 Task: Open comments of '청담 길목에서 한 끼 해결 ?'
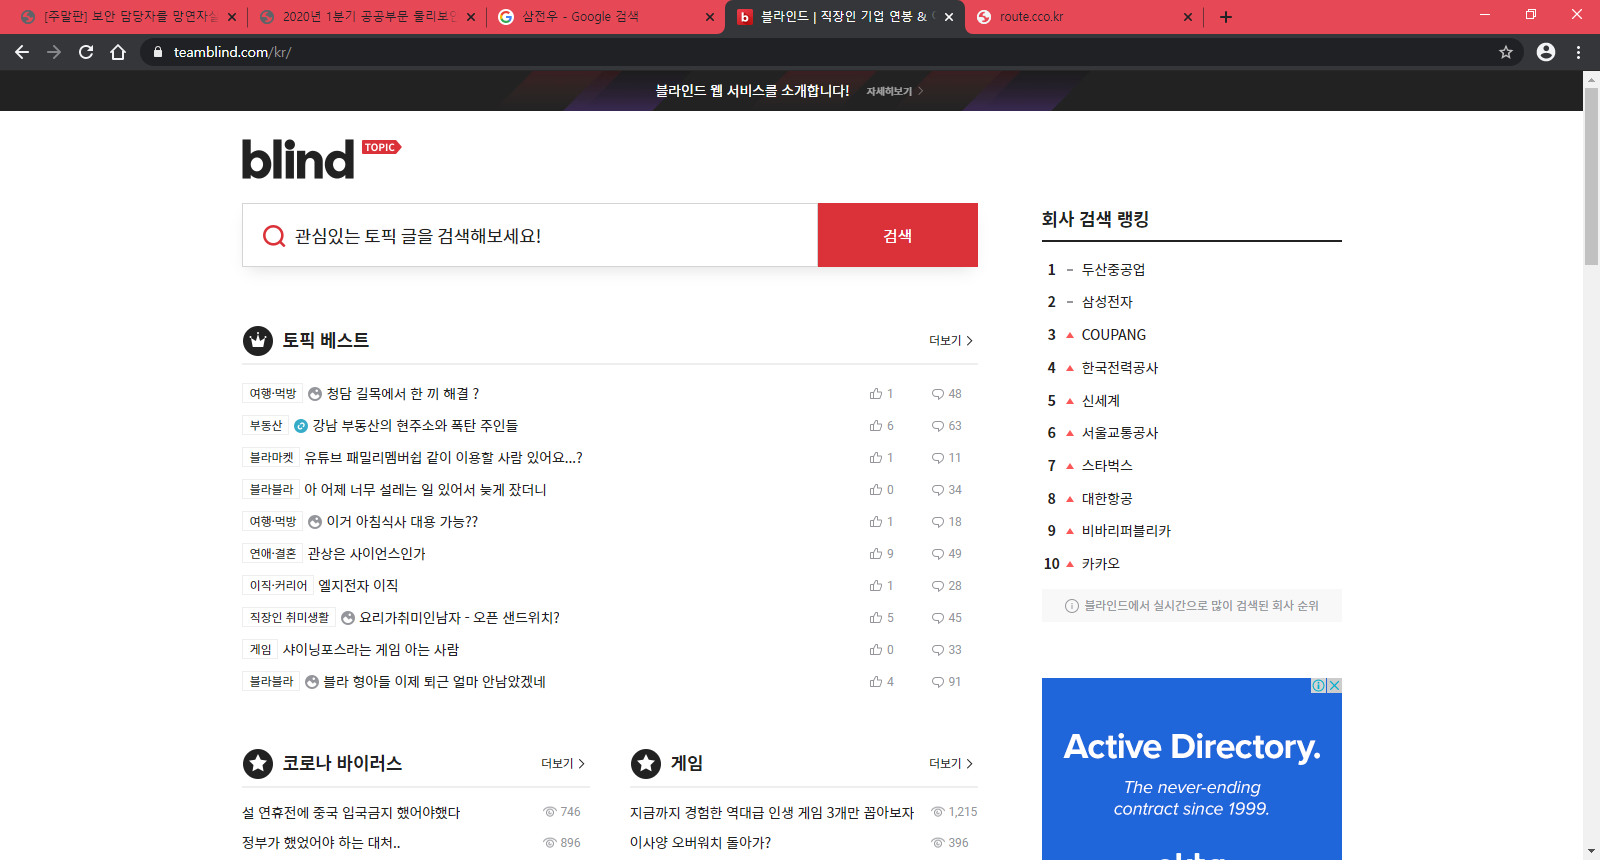[946, 394]
